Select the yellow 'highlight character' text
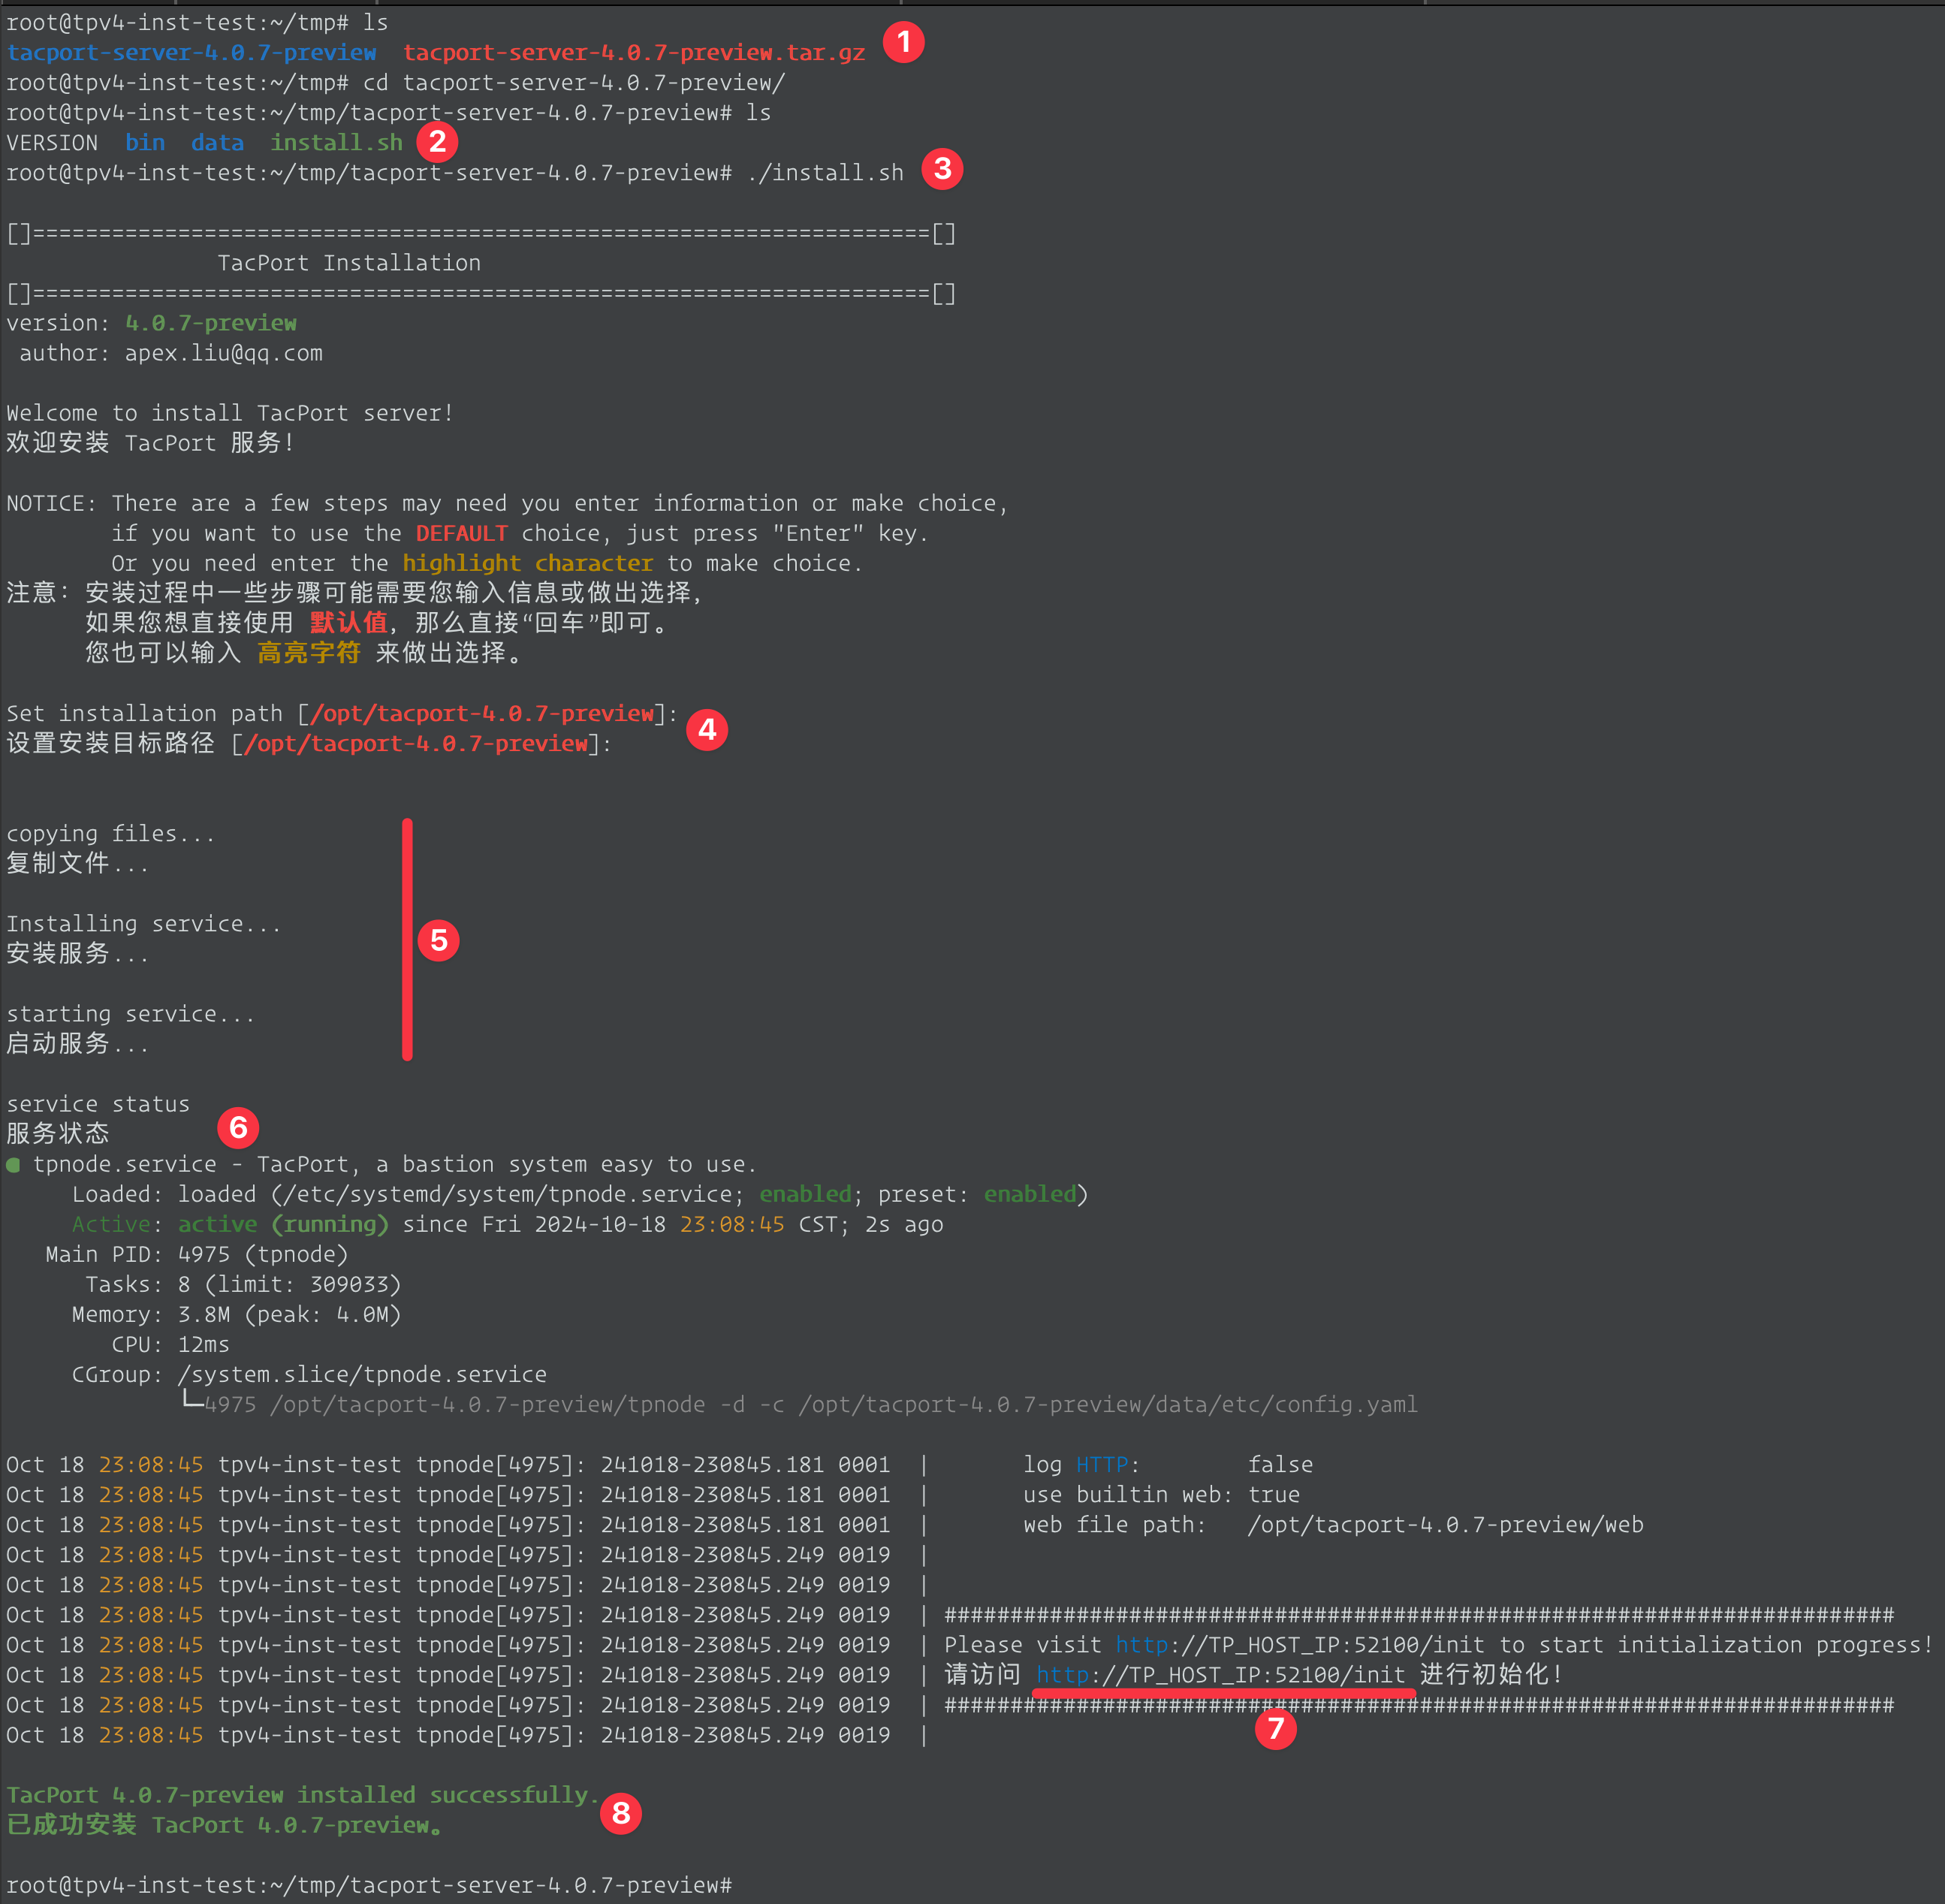 click(x=528, y=563)
